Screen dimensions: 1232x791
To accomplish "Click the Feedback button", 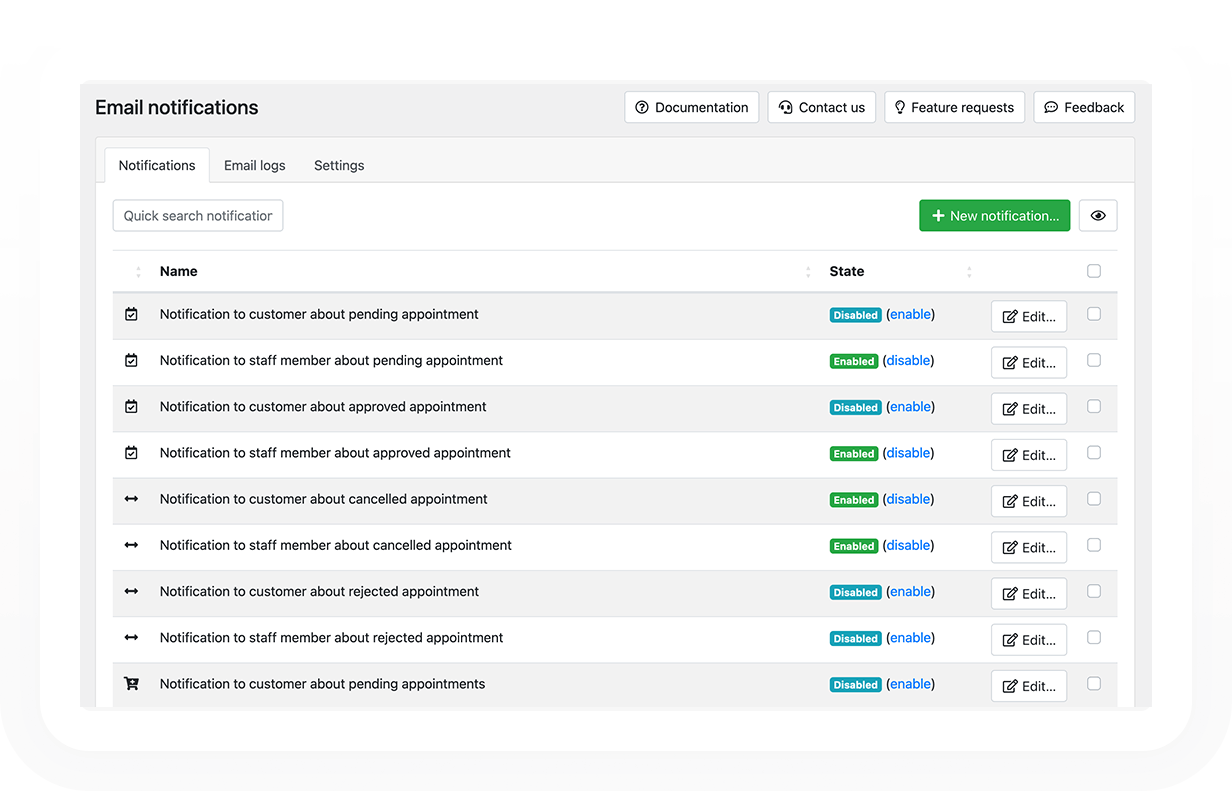I will click(1084, 107).
